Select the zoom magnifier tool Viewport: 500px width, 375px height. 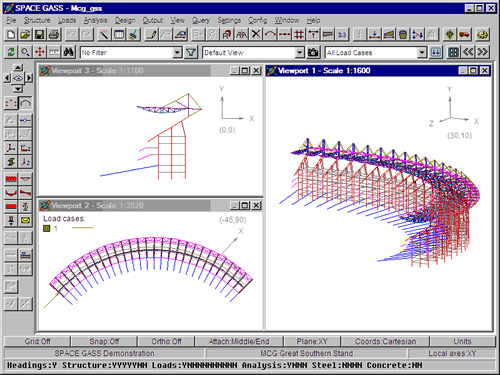tap(25, 52)
